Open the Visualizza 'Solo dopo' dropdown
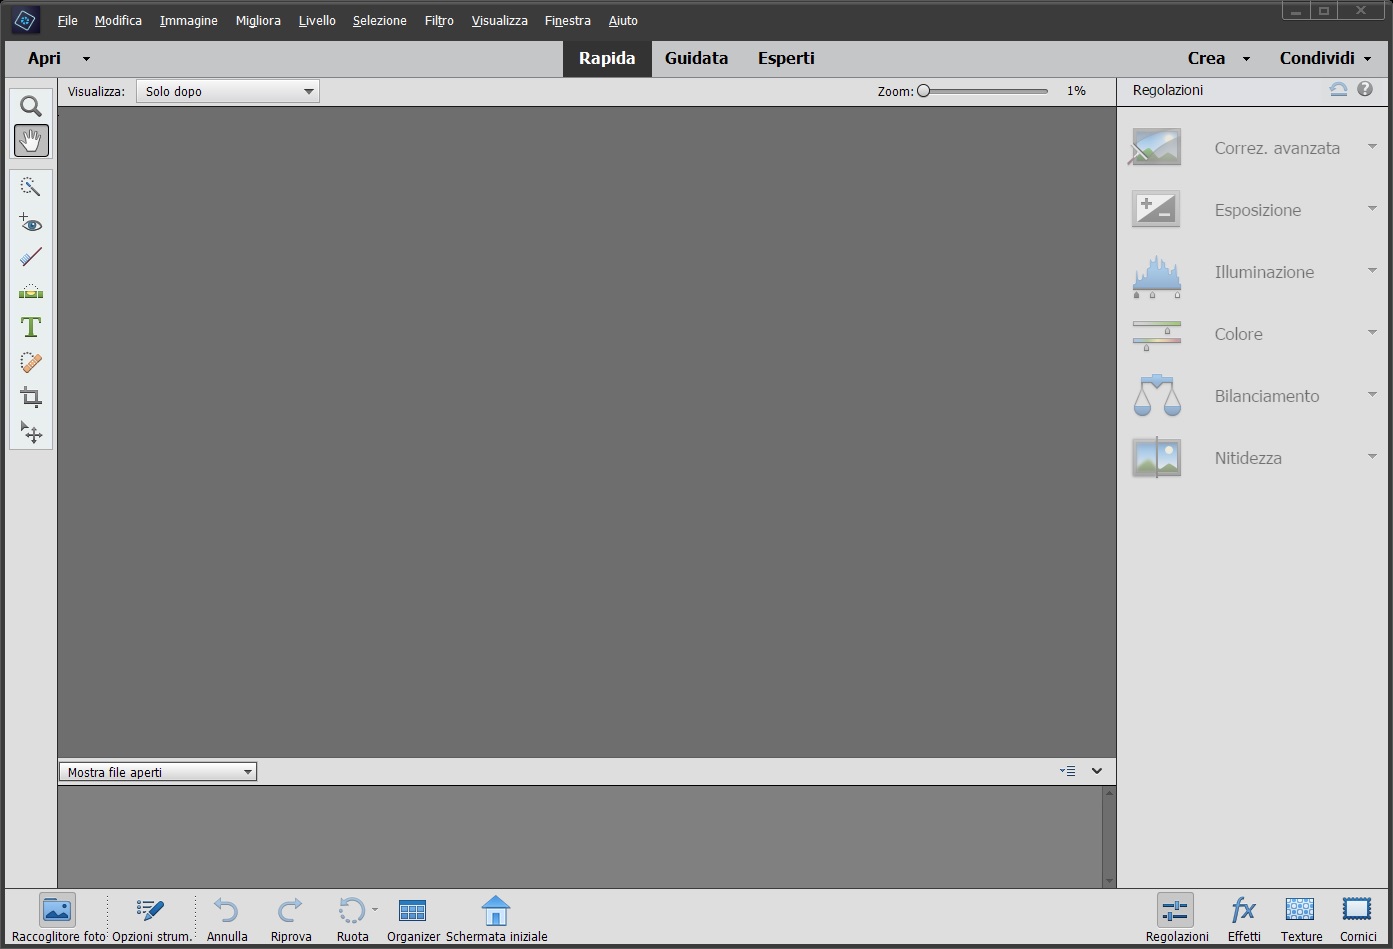This screenshot has width=1393, height=949. point(228,91)
